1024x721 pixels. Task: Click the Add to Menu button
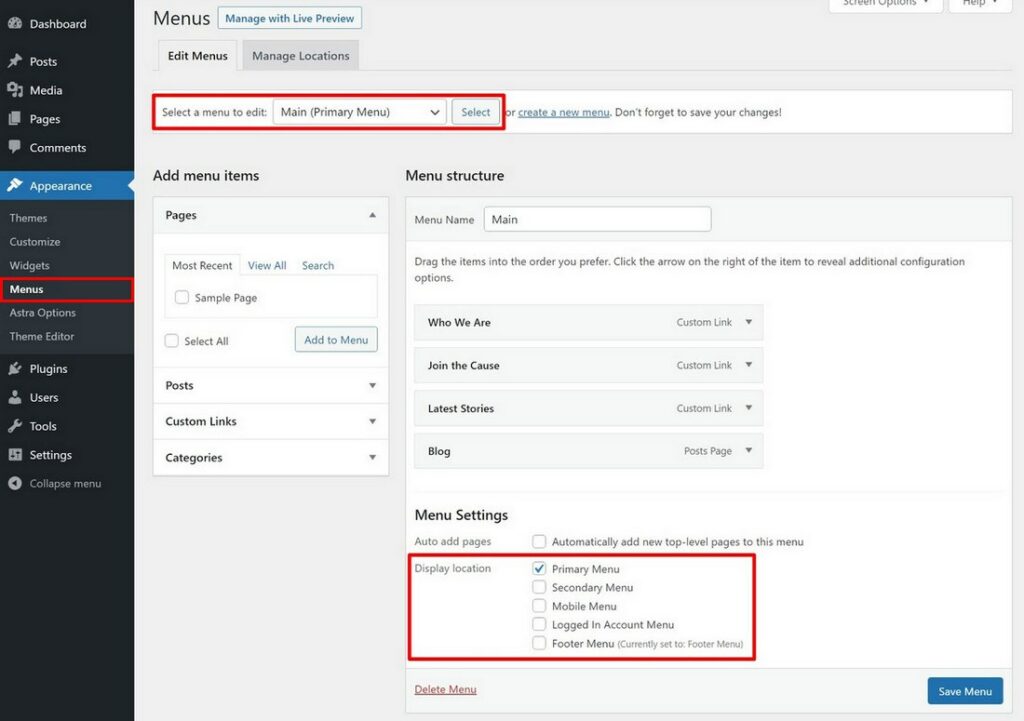point(336,340)
